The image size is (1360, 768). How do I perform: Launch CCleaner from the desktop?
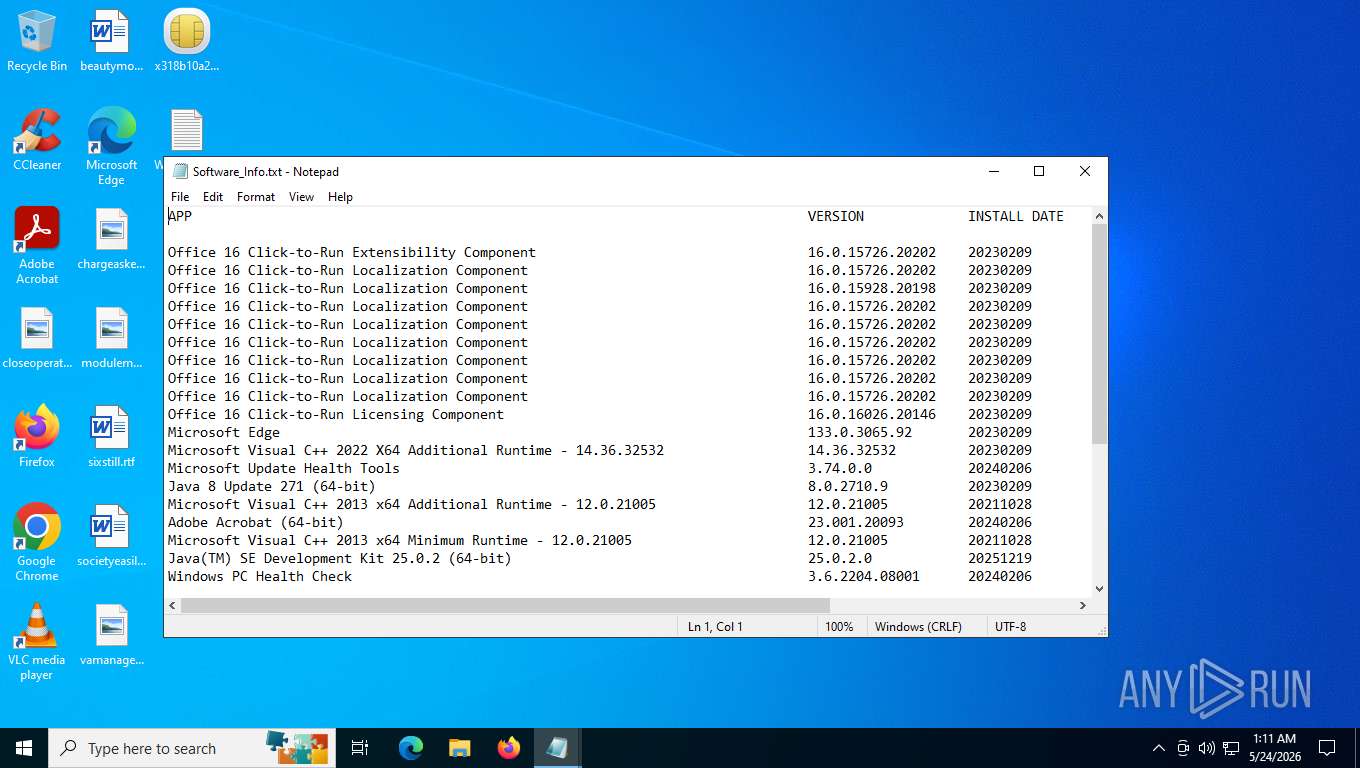pos(37,140)
